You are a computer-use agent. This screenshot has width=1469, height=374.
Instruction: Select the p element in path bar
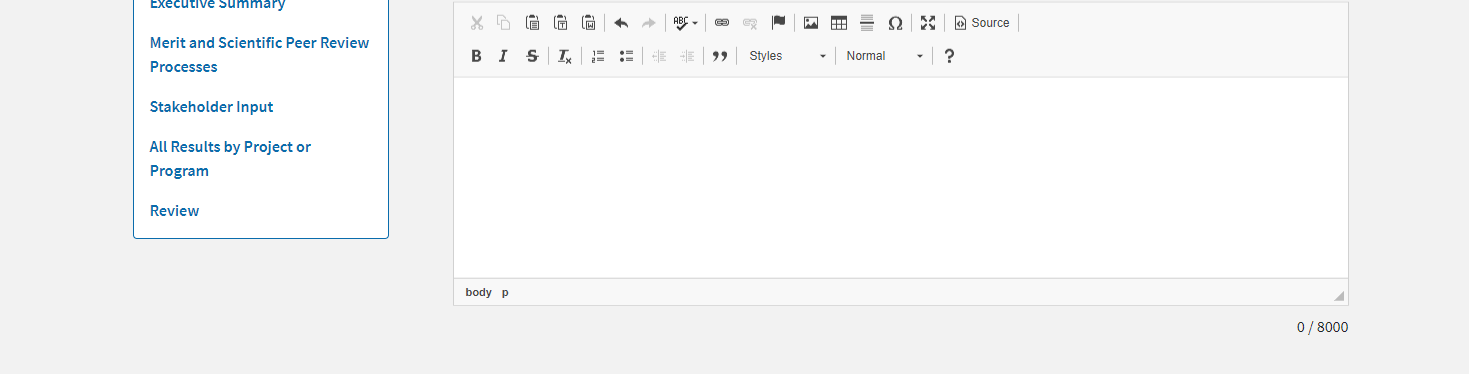coord(505,292)
